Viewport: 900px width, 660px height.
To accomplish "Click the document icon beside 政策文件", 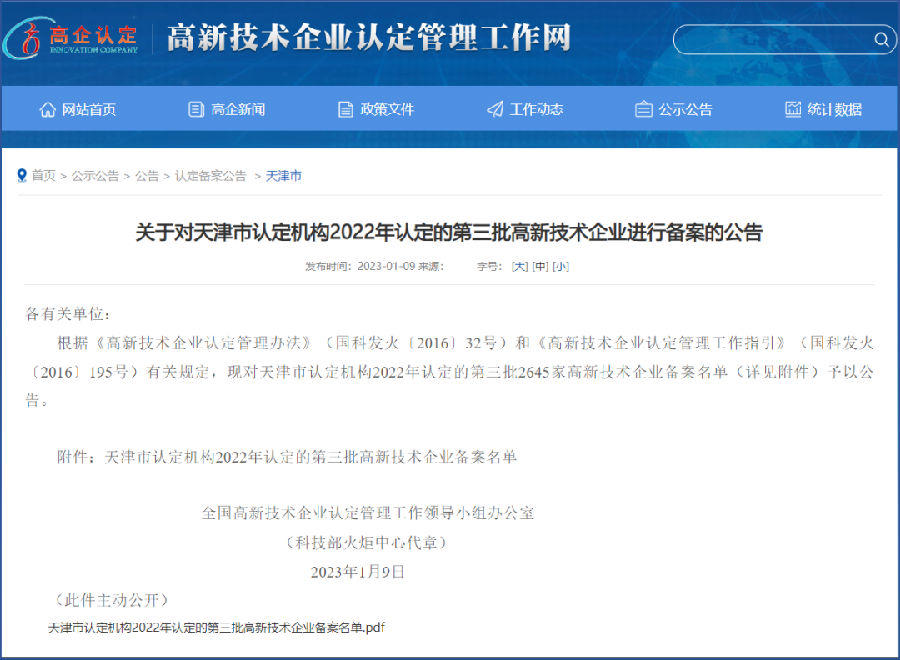I will pos(346,110).
